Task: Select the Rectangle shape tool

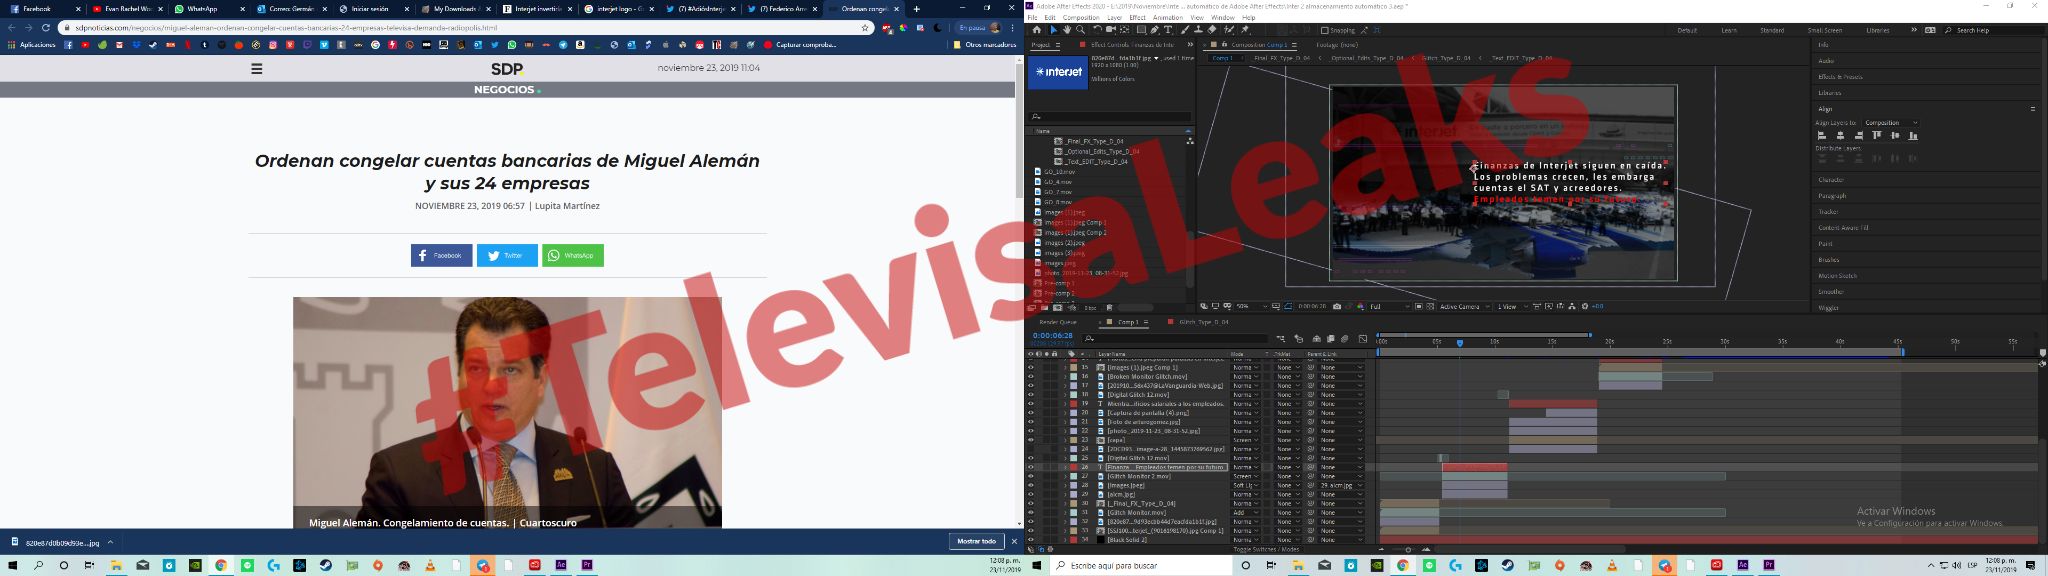Action: pyautogui.click(x=1141, y=30)
